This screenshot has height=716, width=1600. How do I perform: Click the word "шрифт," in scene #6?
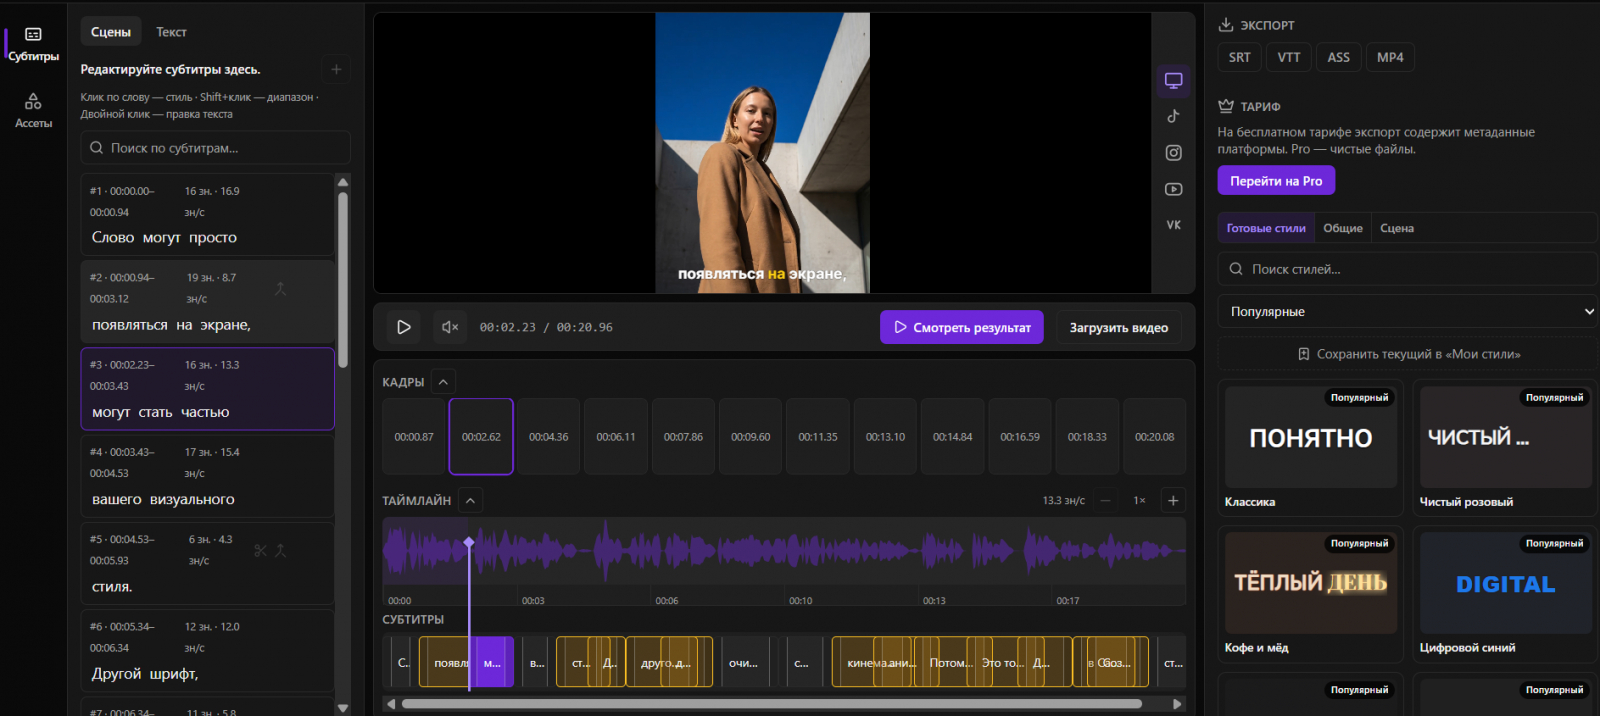pos(174,674)
